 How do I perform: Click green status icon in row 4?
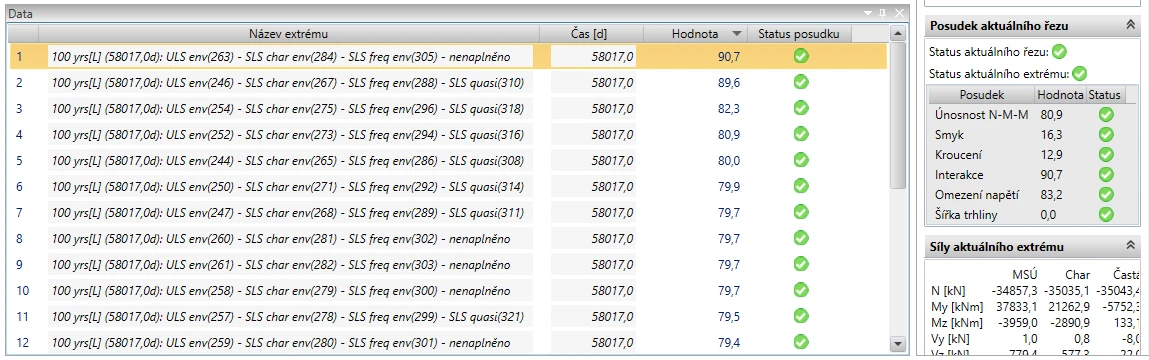(x=801, y=134)
